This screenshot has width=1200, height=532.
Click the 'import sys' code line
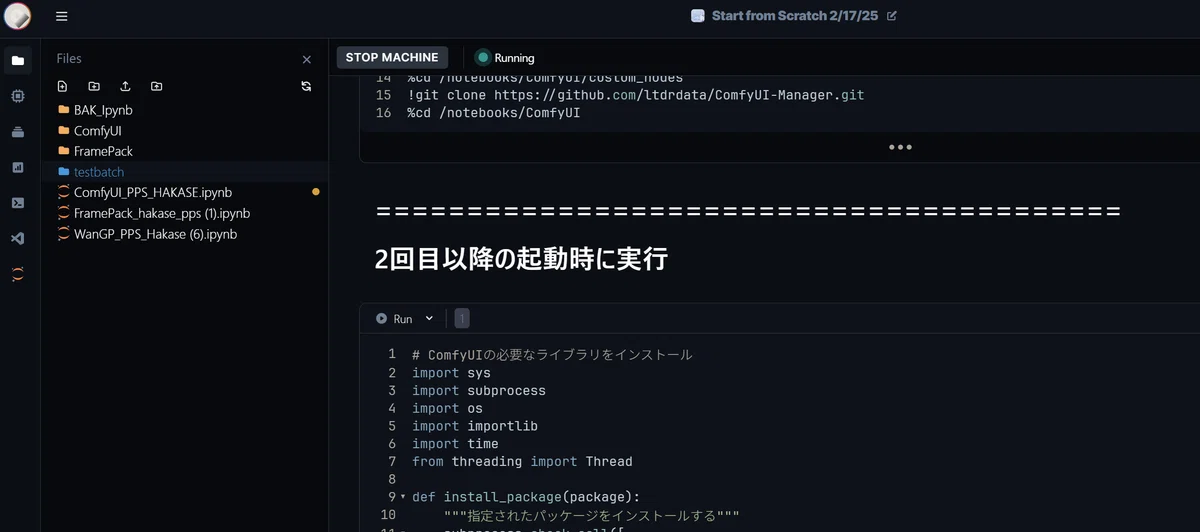click(451, 373)
